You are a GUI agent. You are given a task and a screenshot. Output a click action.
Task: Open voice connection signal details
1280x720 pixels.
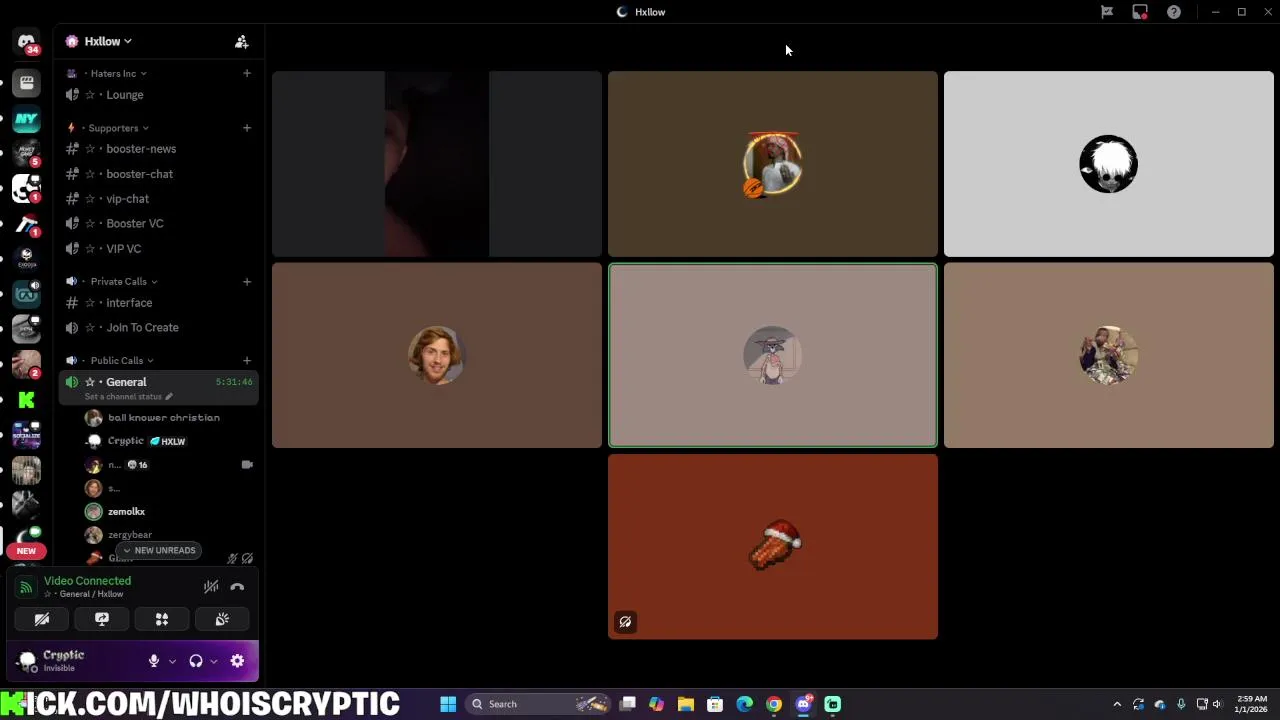(x=27, y=587)
